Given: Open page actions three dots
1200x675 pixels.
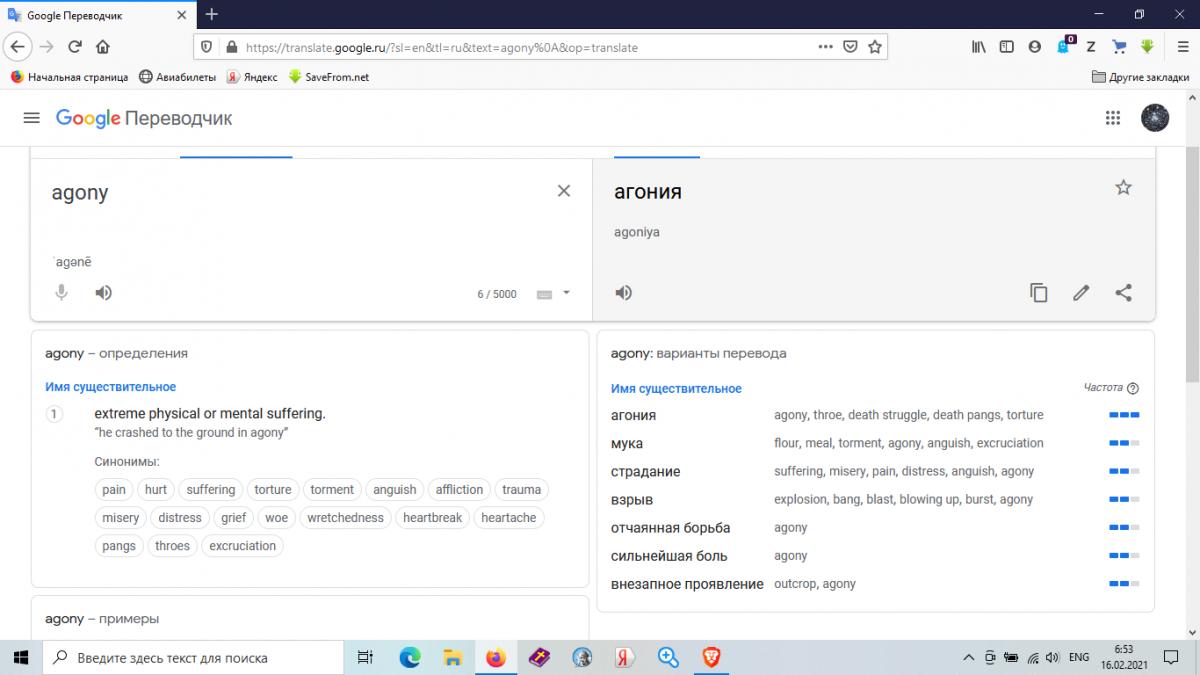Looking at the screenshot, I should pos(825,46).
